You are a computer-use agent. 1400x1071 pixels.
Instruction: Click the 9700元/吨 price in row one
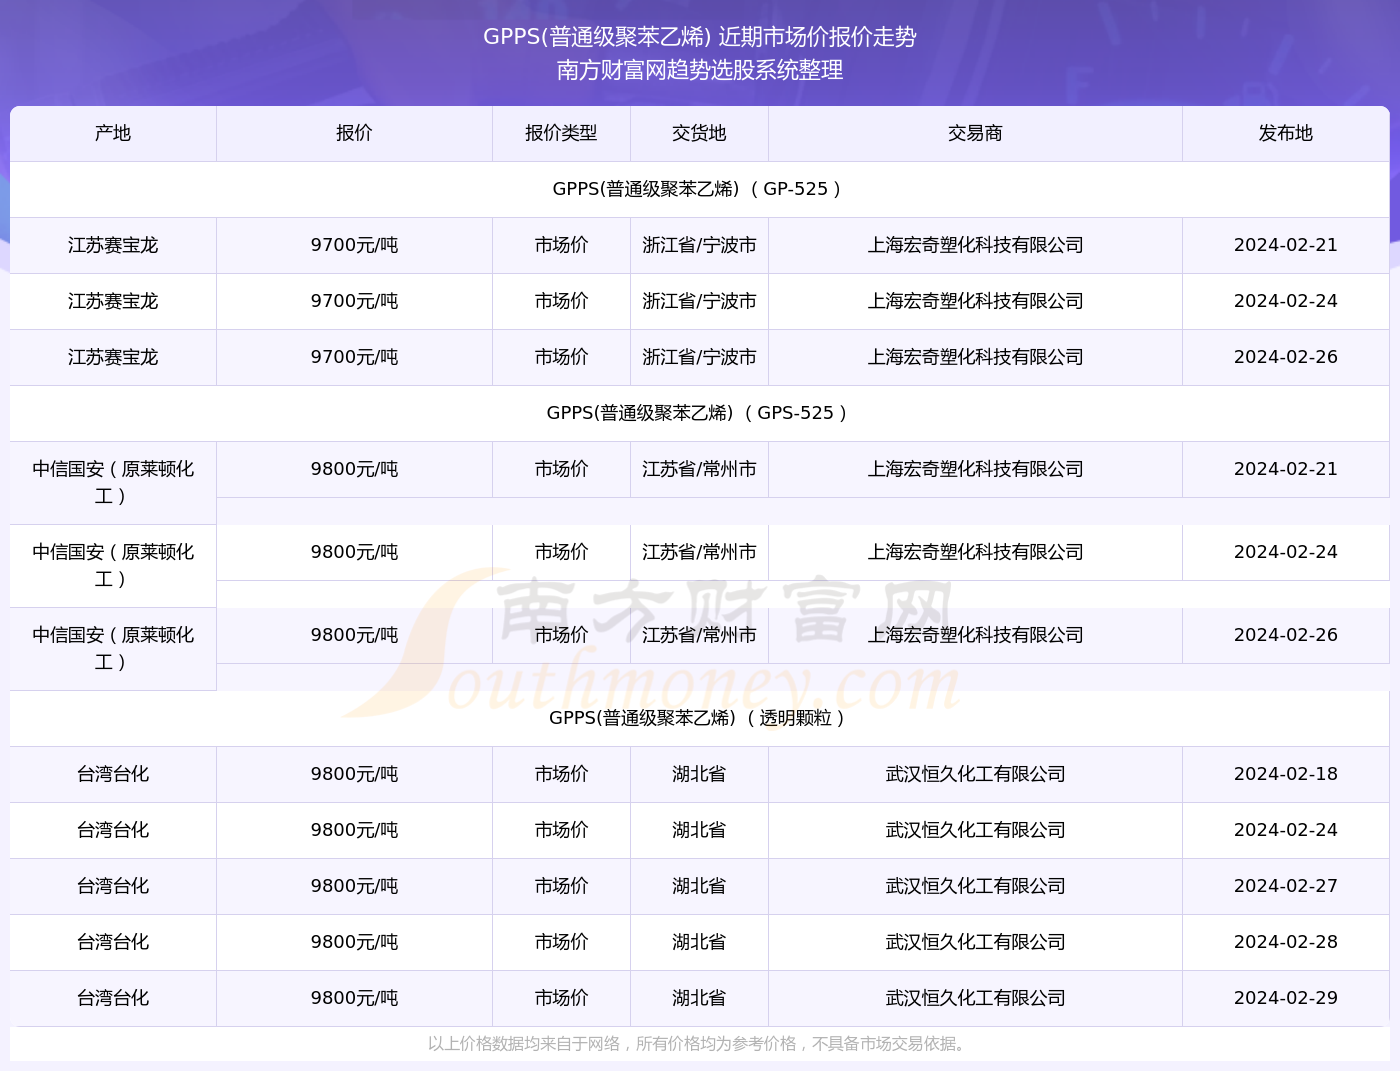click(354, 245)
